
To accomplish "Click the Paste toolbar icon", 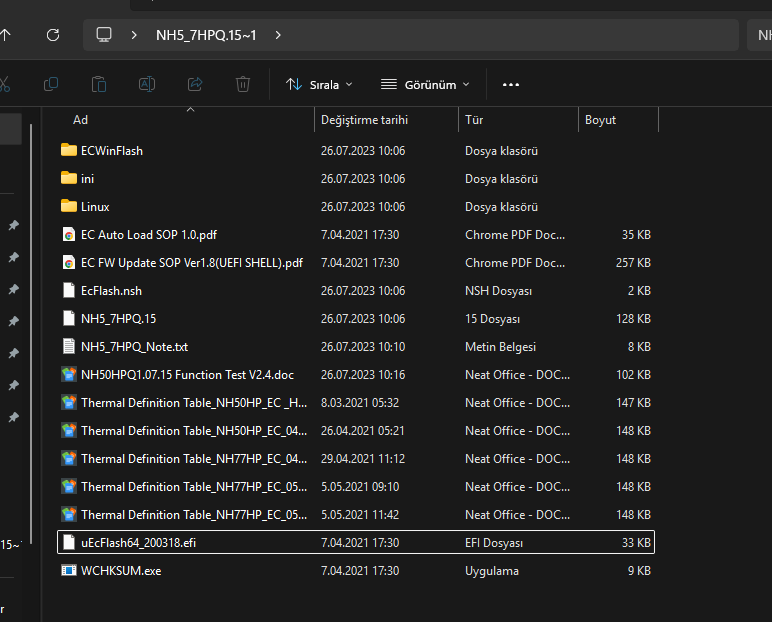I will coord(99,84).
